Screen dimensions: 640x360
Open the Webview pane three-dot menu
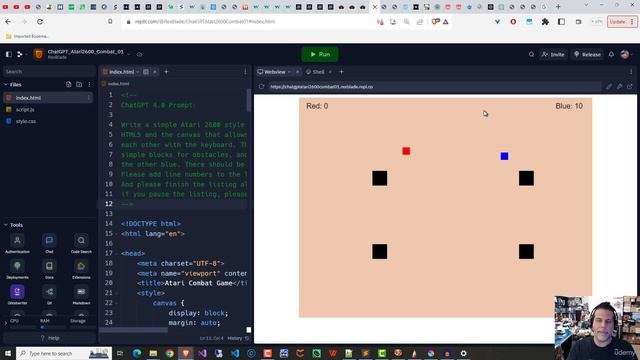(631, 72)
